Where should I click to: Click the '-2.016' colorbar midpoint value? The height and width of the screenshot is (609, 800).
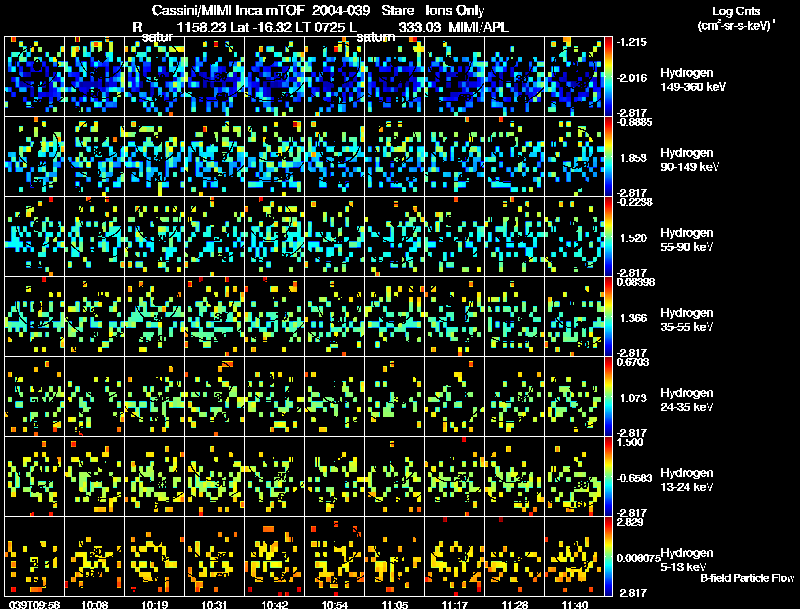pyautogui.click(x=632, y=78)
